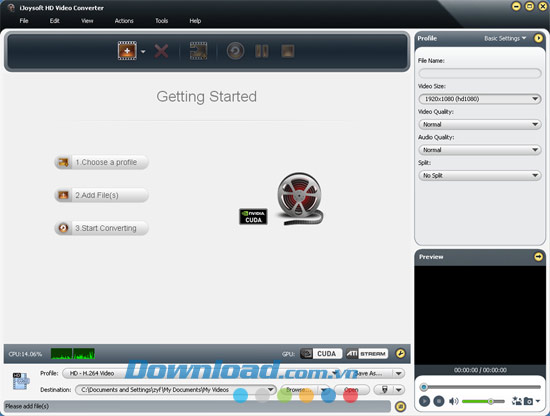Click the Getting Started heading

(207, 96)
